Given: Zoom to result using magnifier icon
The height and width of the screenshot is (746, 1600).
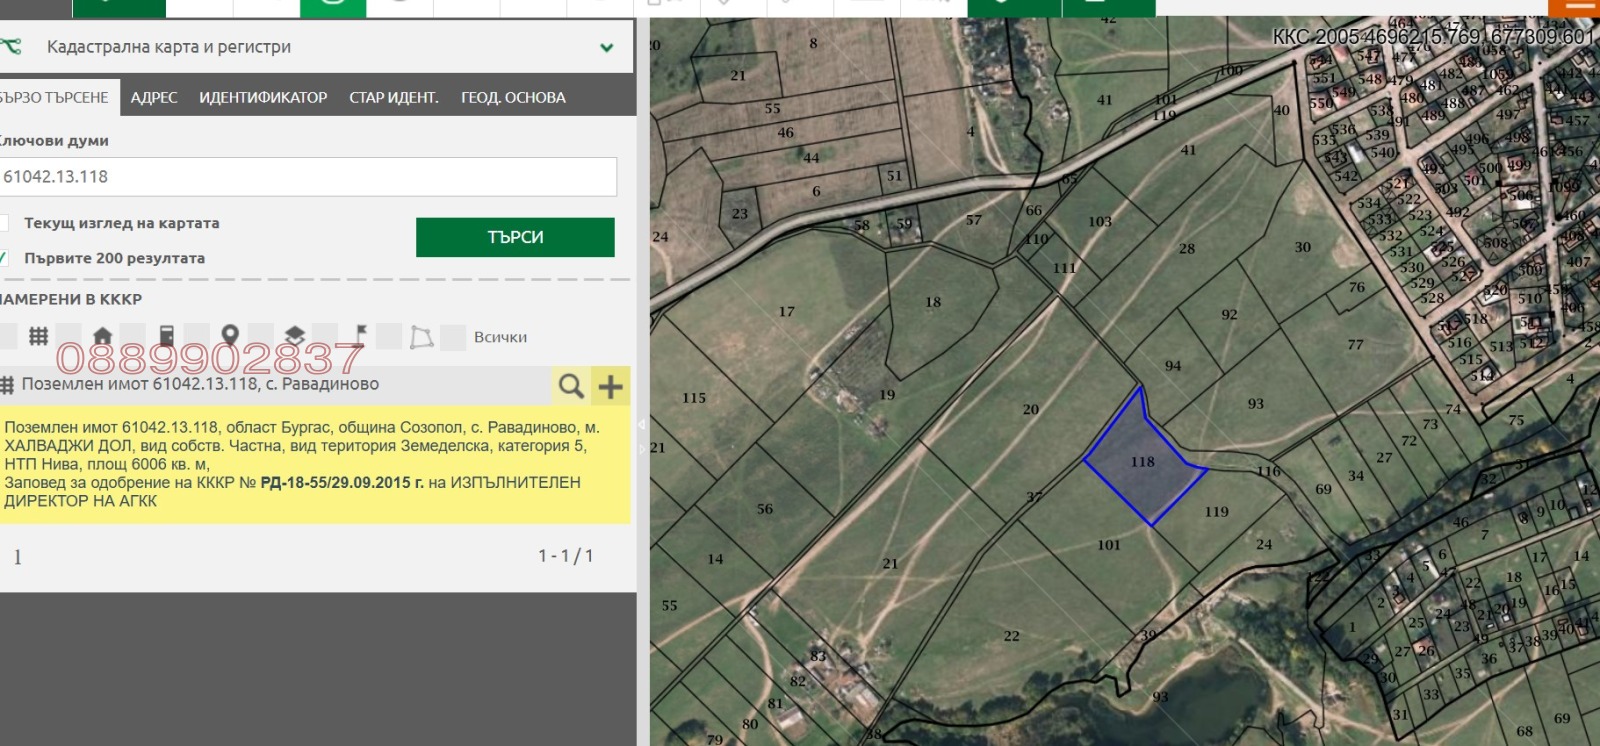Looking at the screenshot, I should pyautogui.click(x=571, y=385).
